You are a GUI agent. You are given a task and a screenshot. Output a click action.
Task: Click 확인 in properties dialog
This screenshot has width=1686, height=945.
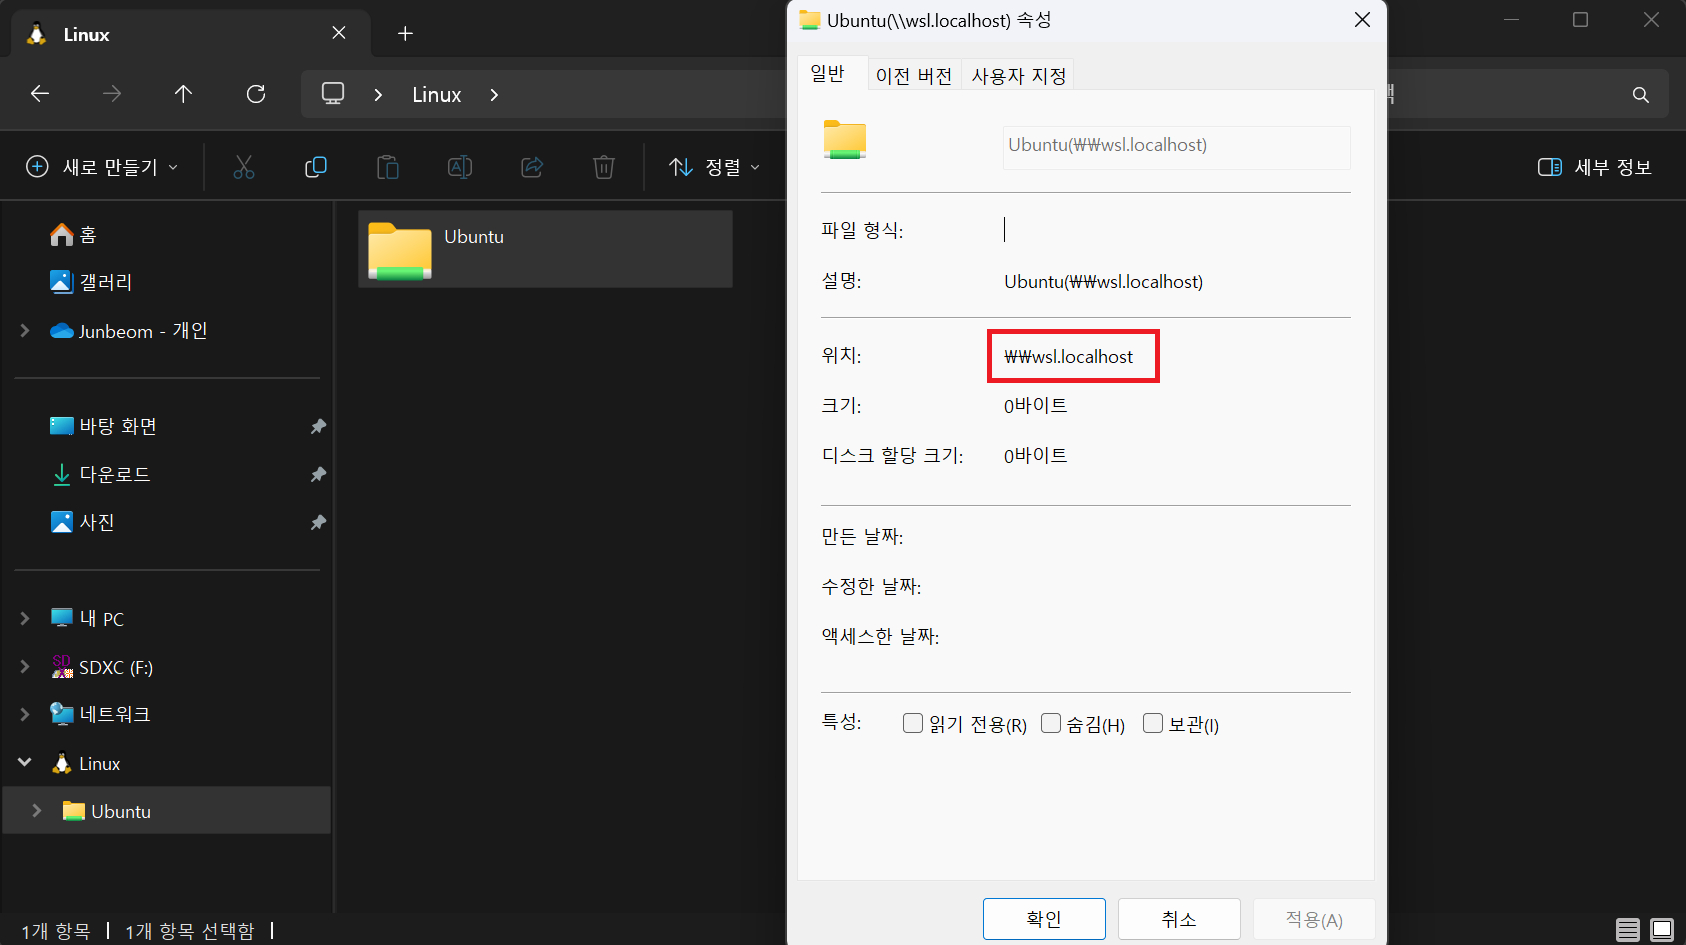tap(1044, 919)
